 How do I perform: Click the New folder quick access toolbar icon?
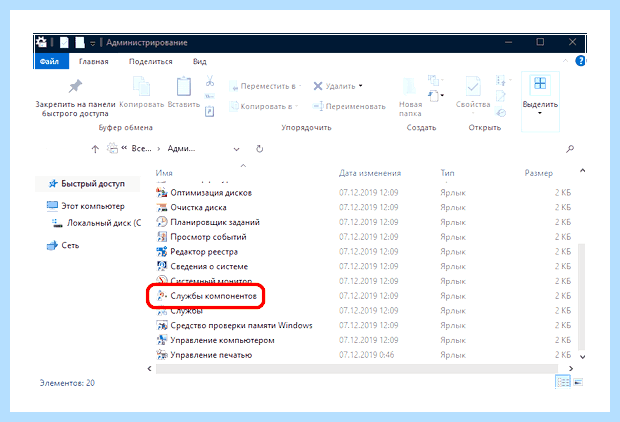pyautogui.click(x=80, y=42)
